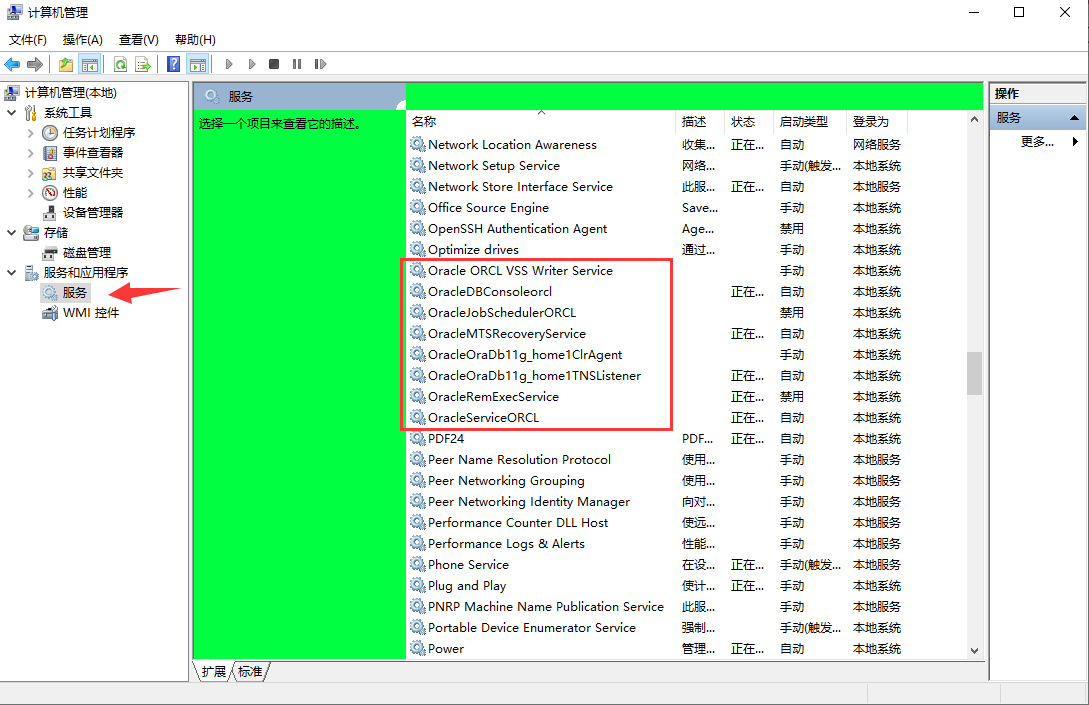This screenshot has width=1089, height=705.
Task: Go back with the blue left arrow toolbar icon
Action: (x=12, y=65)
